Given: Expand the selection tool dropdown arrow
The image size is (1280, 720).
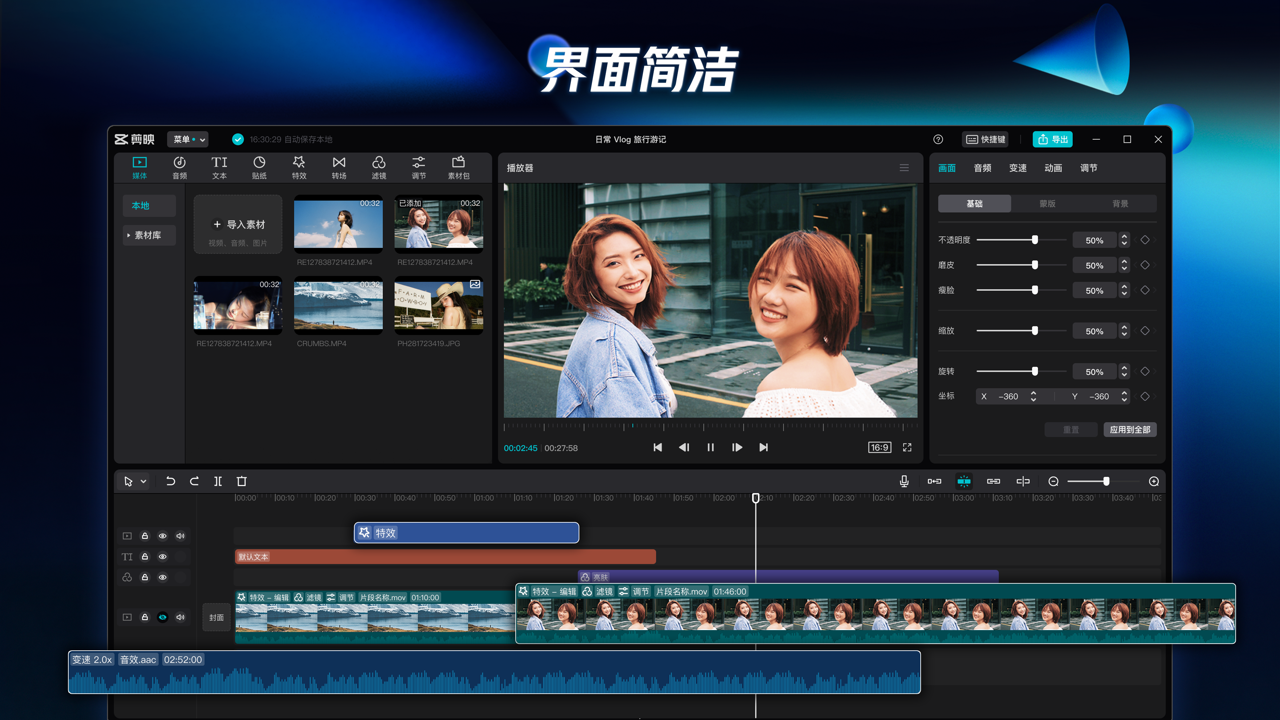Looking at the screenshot, I should point(144,481).
